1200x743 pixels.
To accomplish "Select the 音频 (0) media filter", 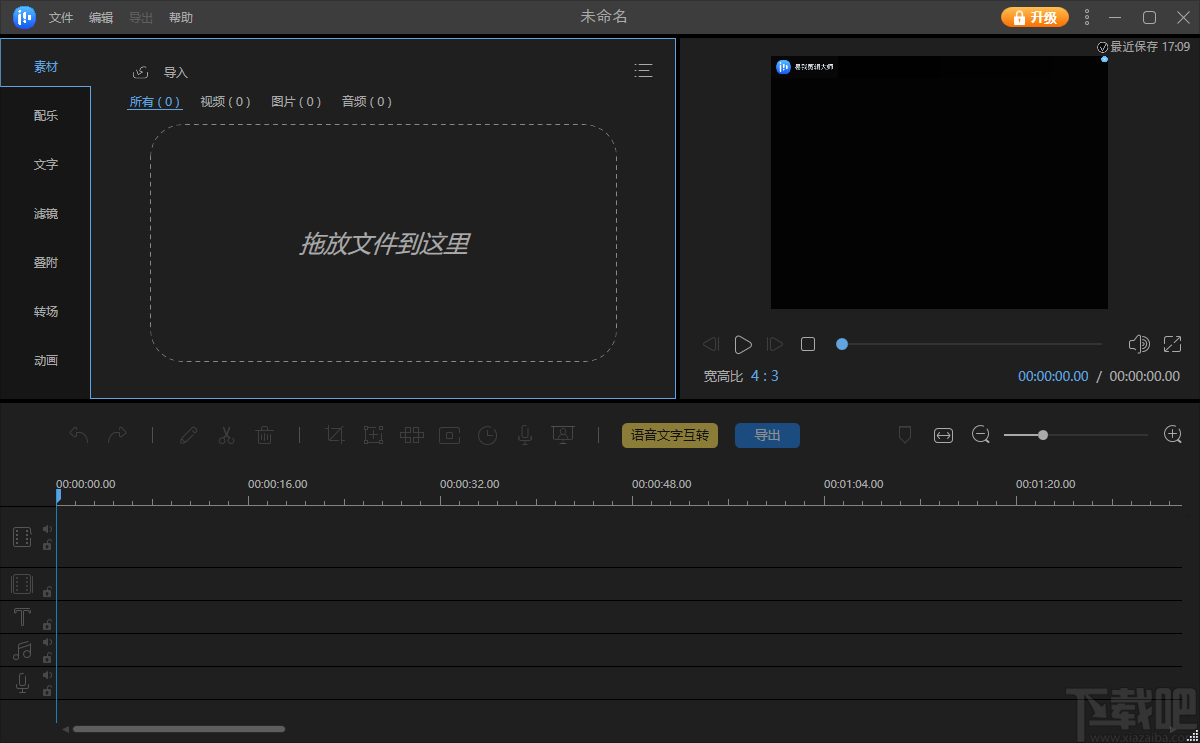I will 367,101.
